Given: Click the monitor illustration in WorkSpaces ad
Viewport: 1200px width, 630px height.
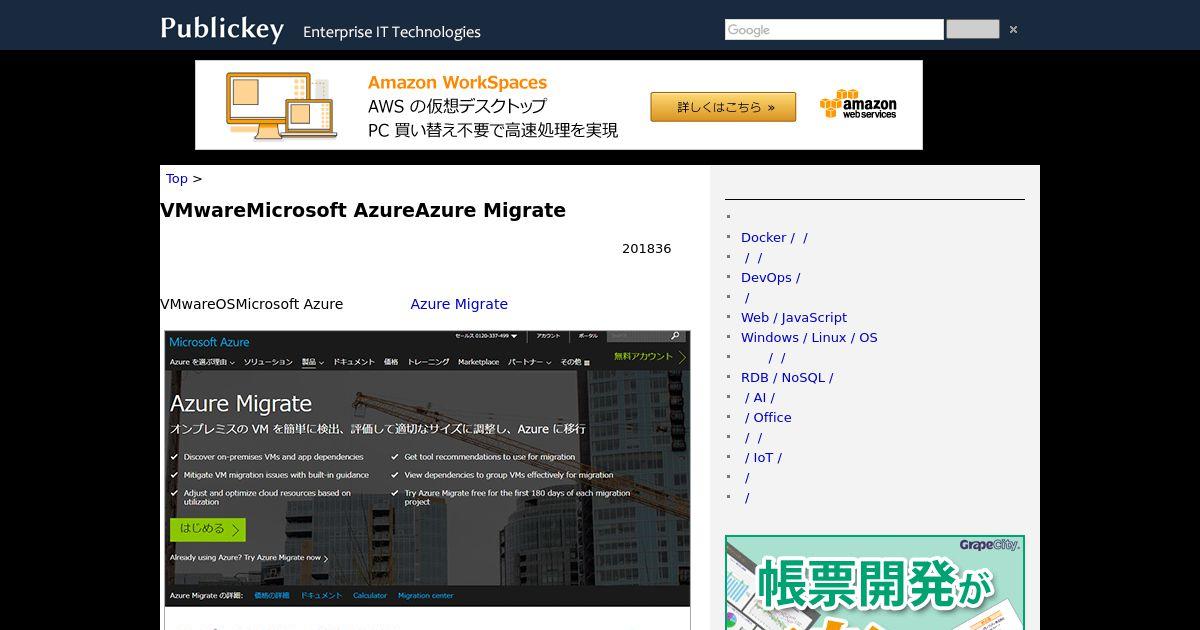Looking at the screenshot, I should coord(279,105).
